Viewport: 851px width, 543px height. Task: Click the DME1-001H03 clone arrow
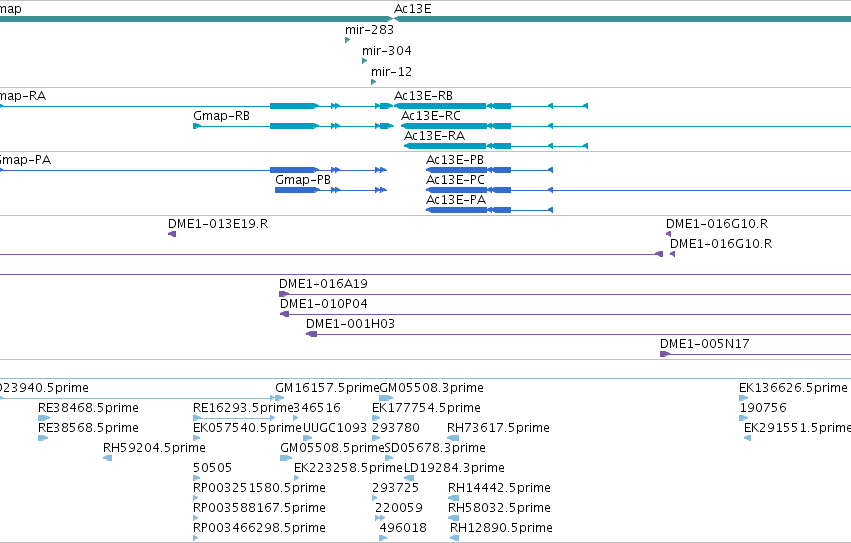(x=312, y=334)
